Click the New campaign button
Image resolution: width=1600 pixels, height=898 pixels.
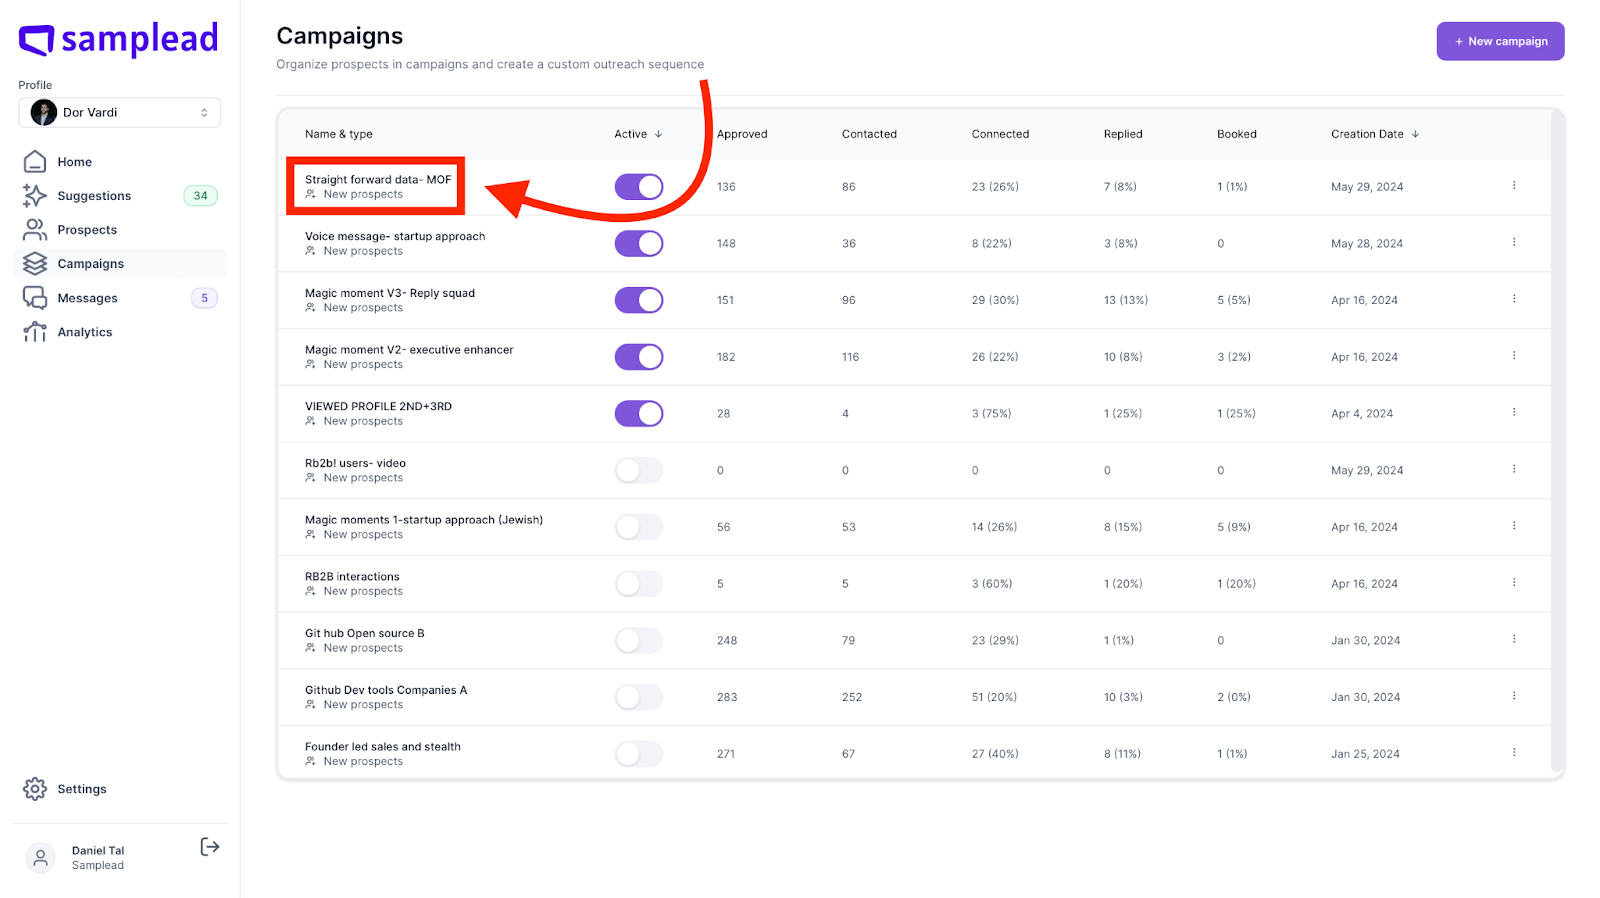1500,41
